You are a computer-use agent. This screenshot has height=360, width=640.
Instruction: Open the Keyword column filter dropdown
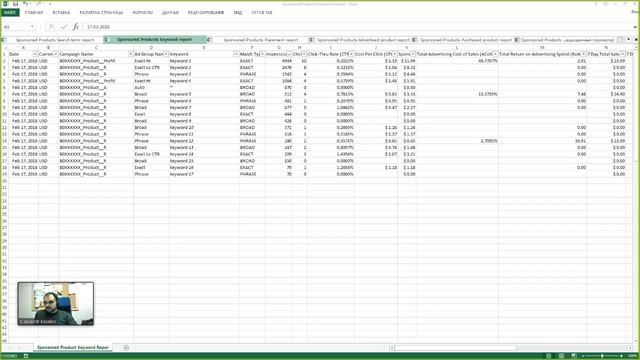[x=236, y=54]
